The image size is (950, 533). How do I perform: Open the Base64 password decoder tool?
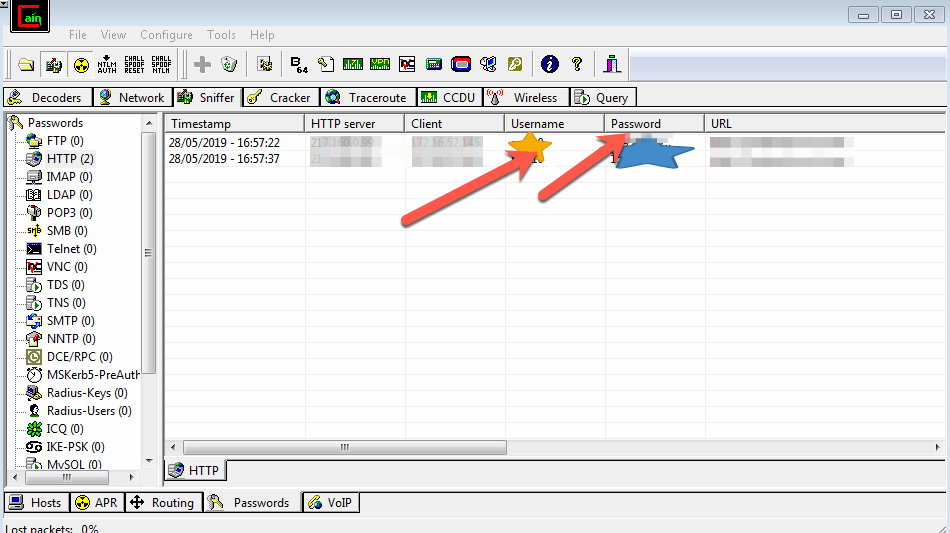coord(298,65)
